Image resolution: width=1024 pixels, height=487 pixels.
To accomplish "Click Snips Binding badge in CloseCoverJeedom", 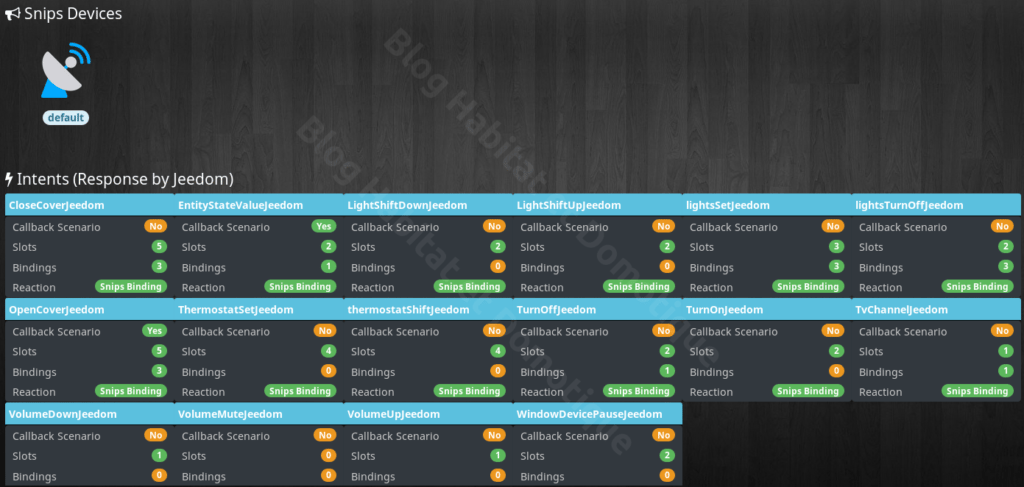I will click(x=131, y=287).
